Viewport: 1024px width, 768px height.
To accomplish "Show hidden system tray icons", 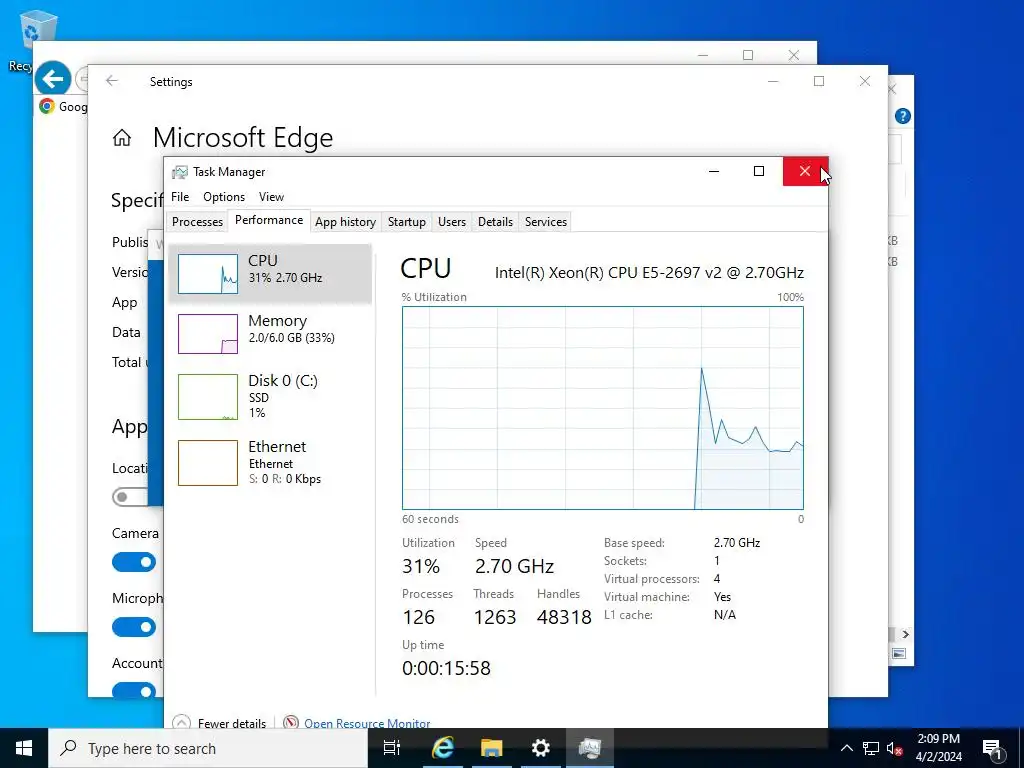I will 846,748.
